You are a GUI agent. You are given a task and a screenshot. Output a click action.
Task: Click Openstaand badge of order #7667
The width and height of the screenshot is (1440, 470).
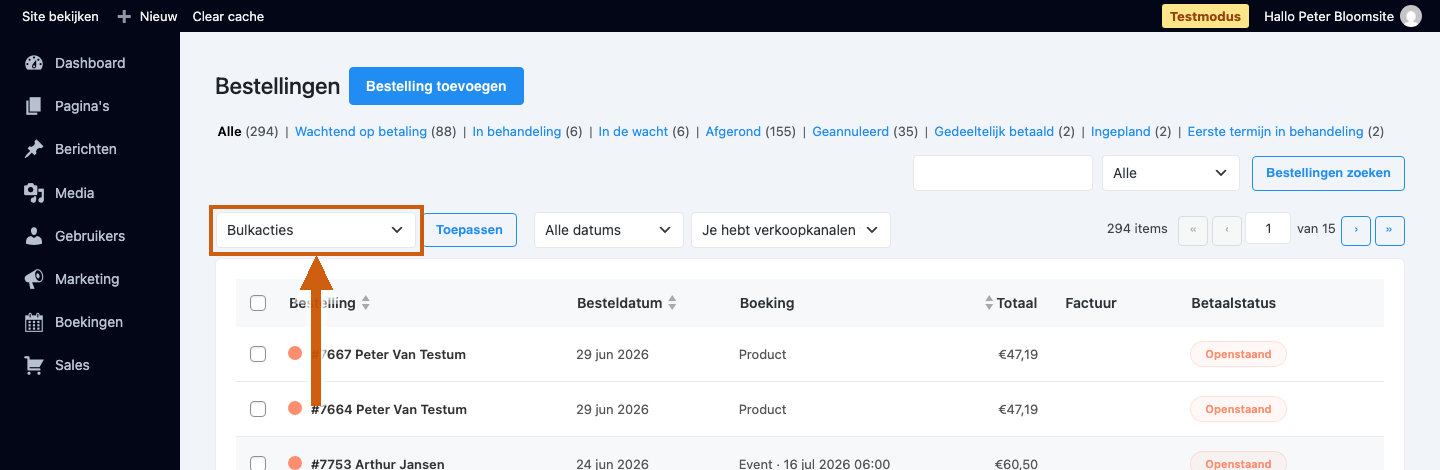[x=1238, y=354]
